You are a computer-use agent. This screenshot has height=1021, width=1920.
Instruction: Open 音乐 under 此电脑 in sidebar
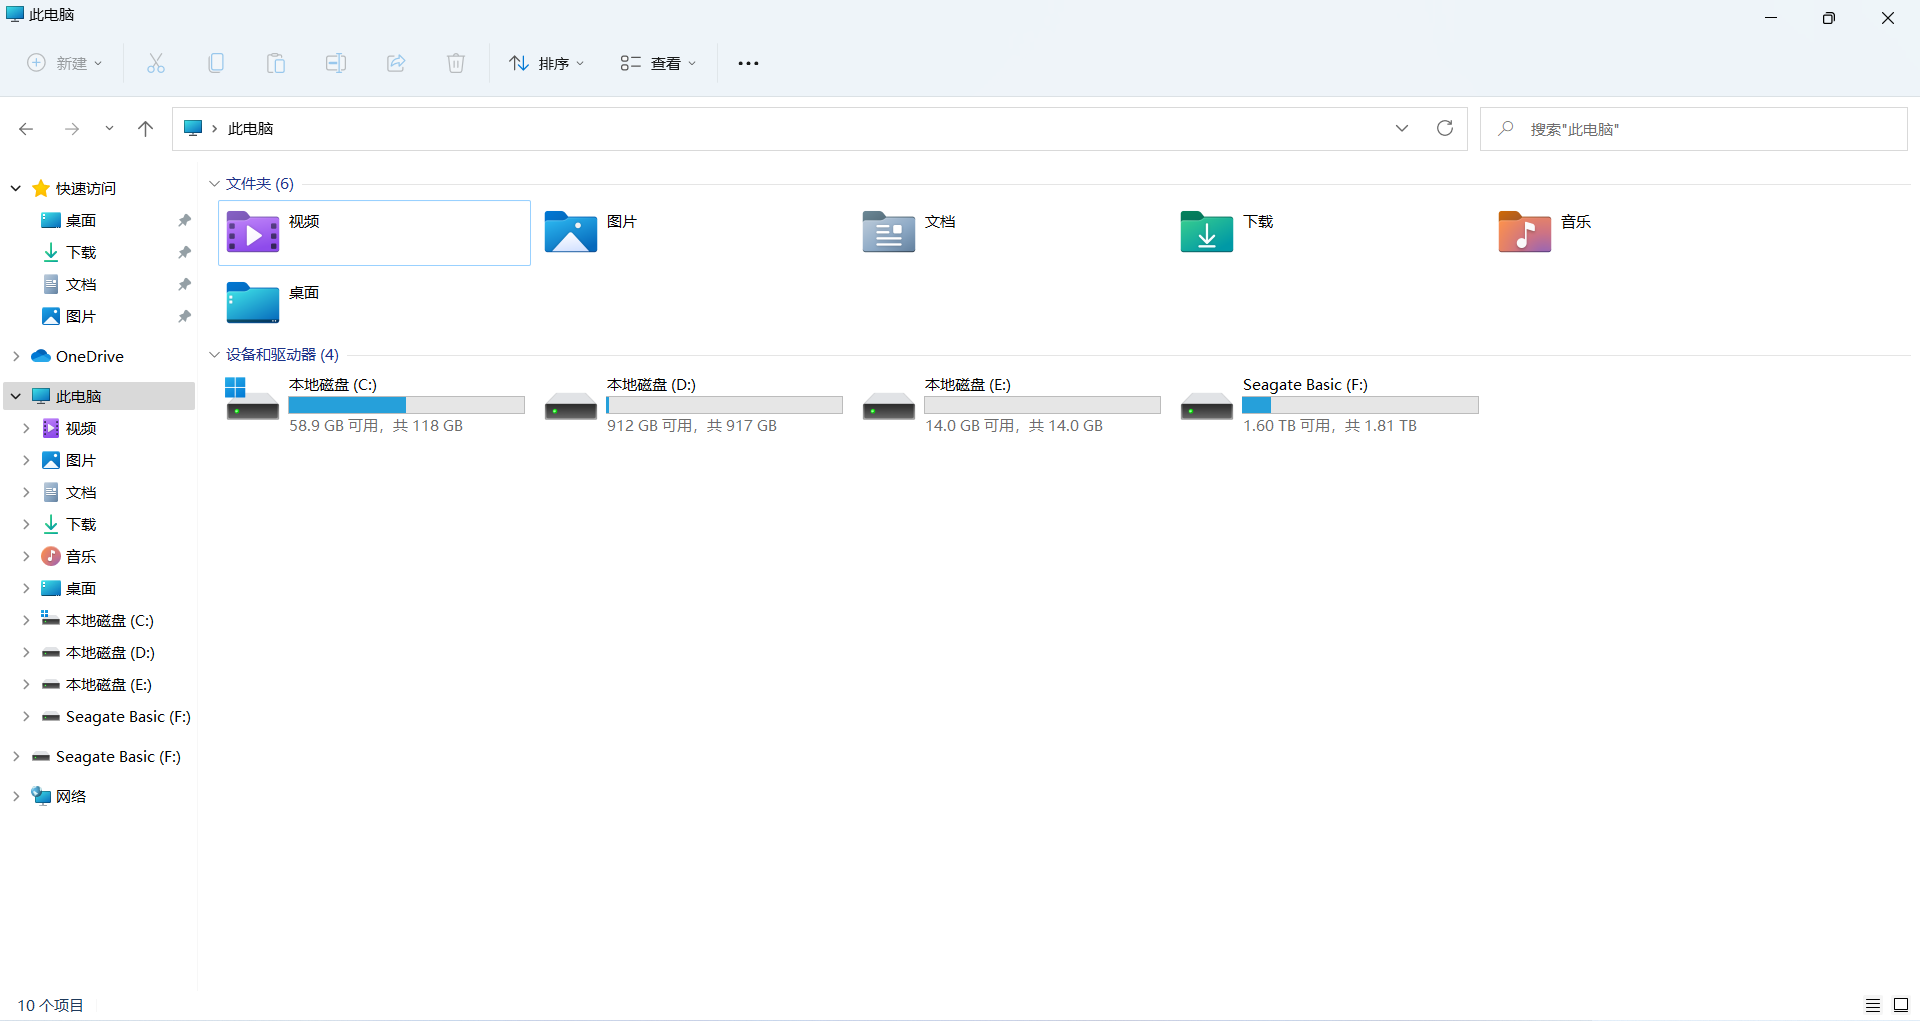[x=81, y=556]
